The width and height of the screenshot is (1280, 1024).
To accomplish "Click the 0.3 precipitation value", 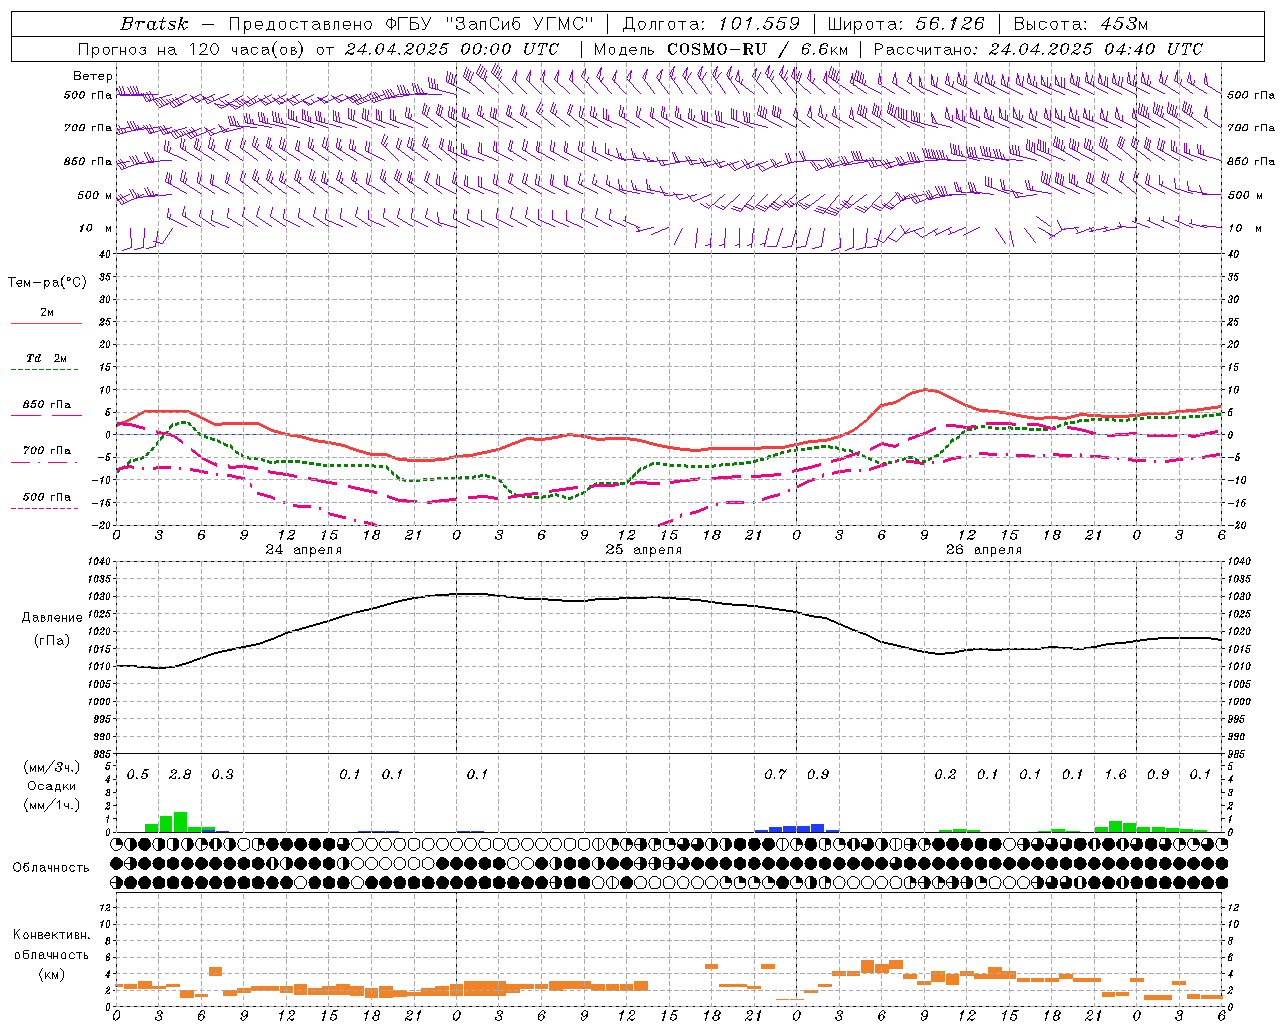I will tap(222, 774).
